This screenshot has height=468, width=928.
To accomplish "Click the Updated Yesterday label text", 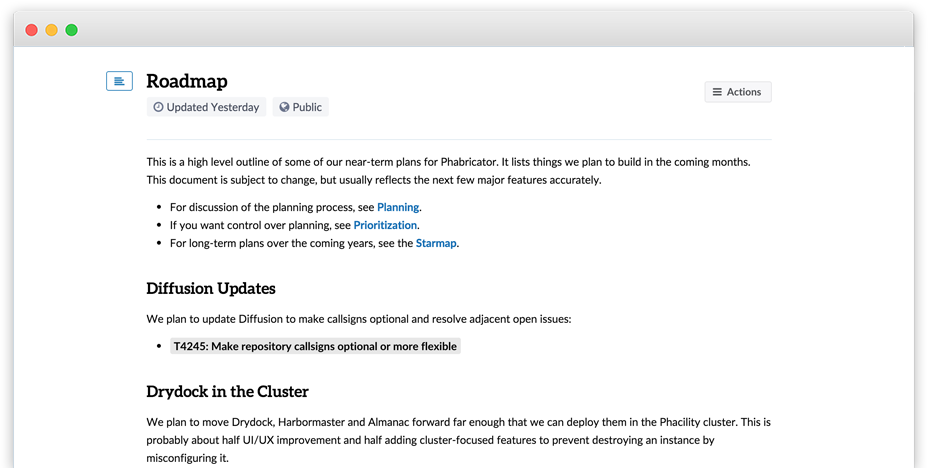I will [213, 107].
